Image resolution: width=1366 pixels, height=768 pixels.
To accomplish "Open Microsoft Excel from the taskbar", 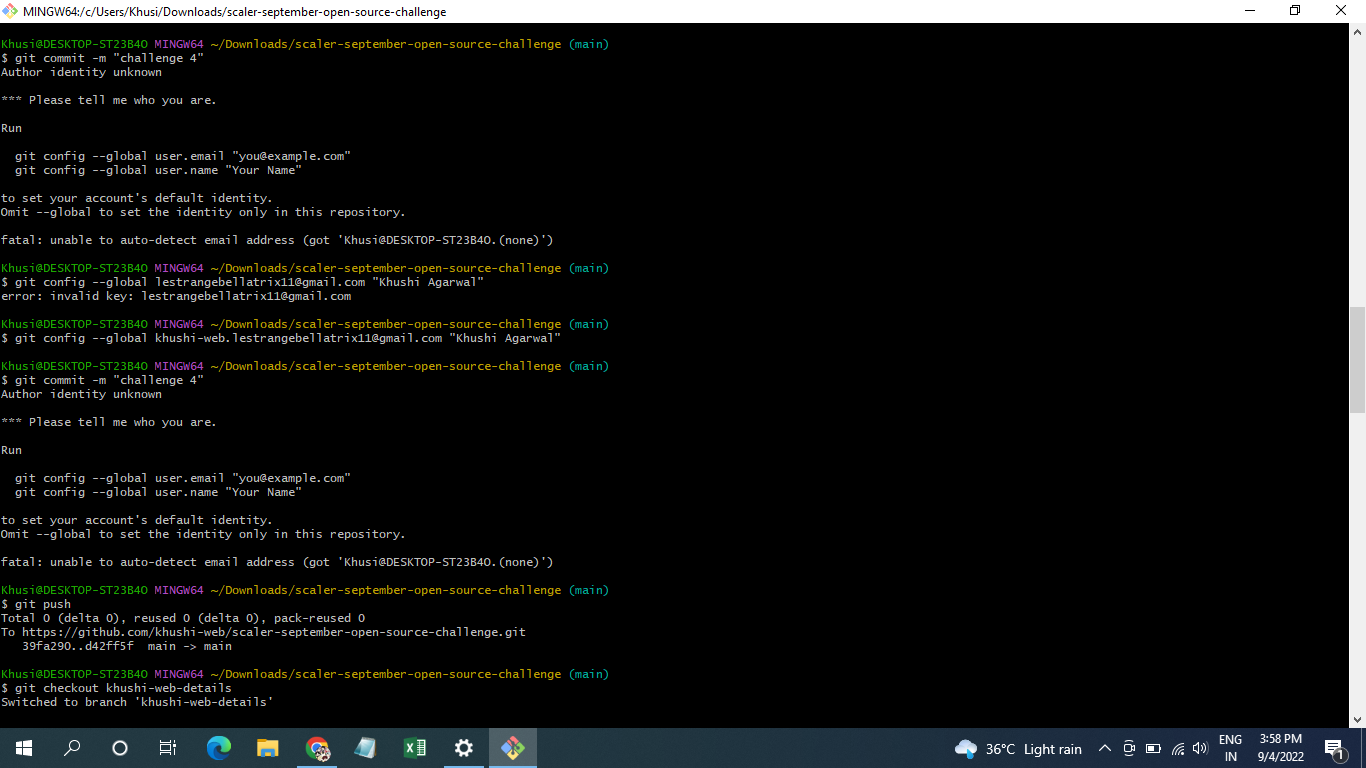I will click(x=414, y=747).
